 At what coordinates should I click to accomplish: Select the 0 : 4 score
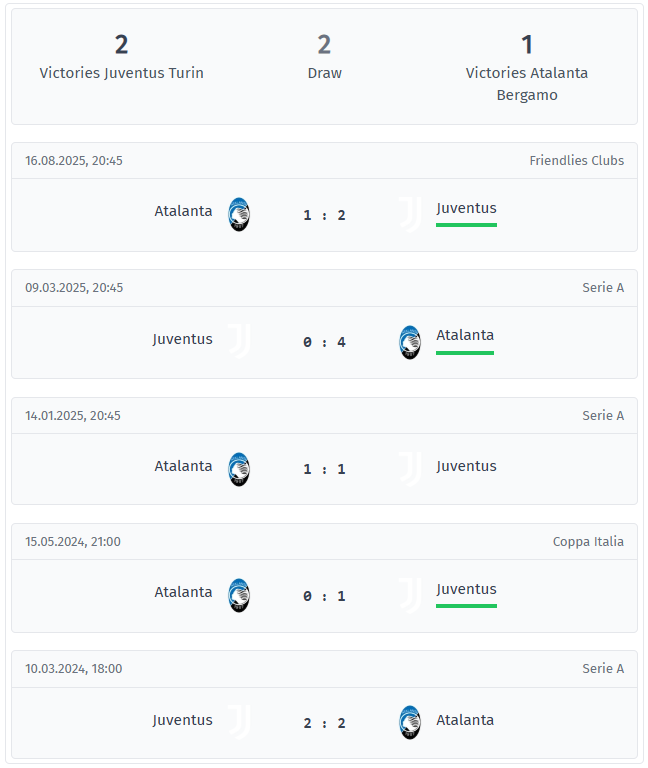point(324,342)
